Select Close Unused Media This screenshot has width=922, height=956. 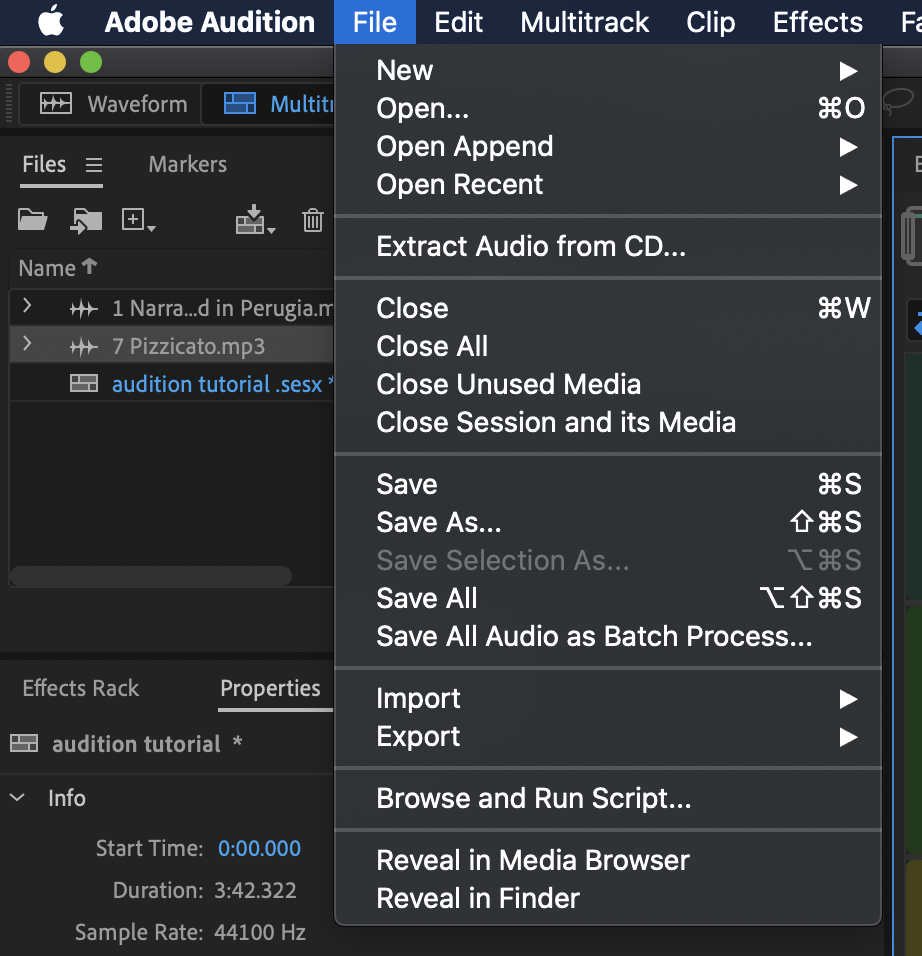[608, 385]
